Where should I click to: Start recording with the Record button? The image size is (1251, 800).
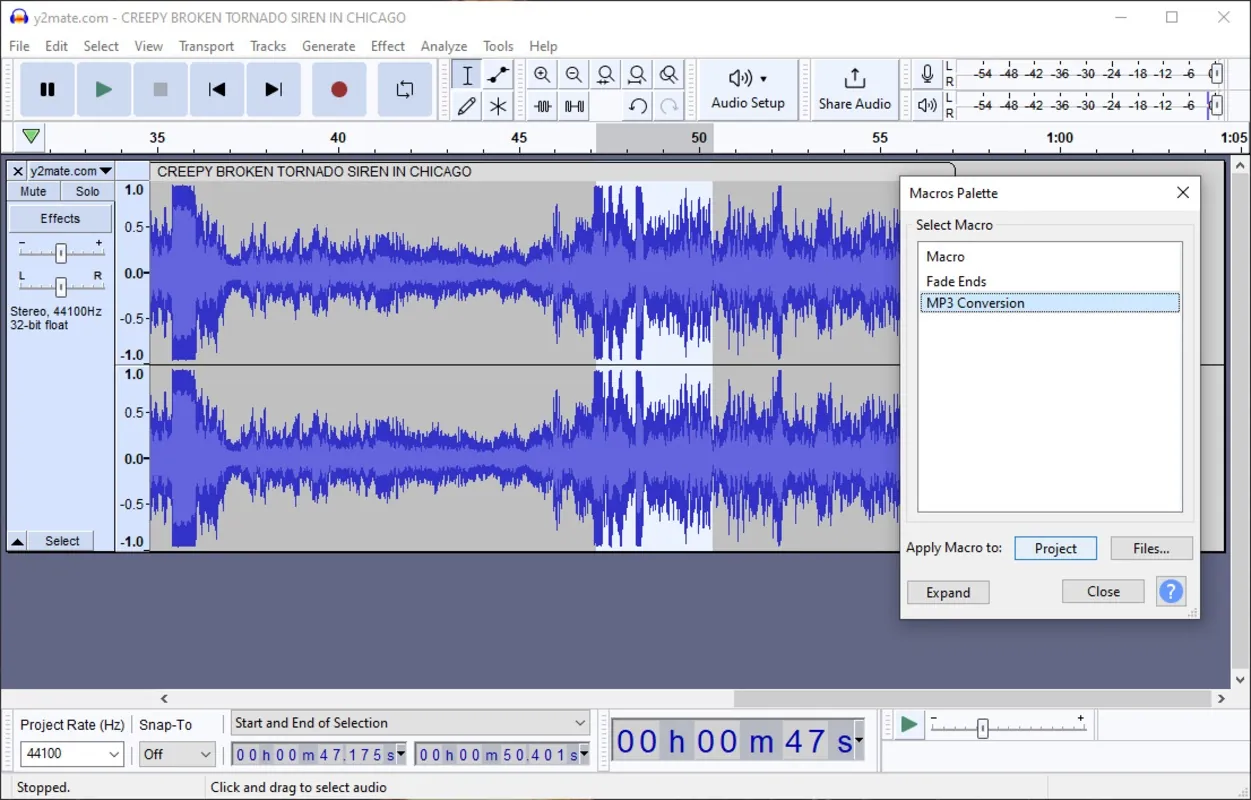[339, 90]
